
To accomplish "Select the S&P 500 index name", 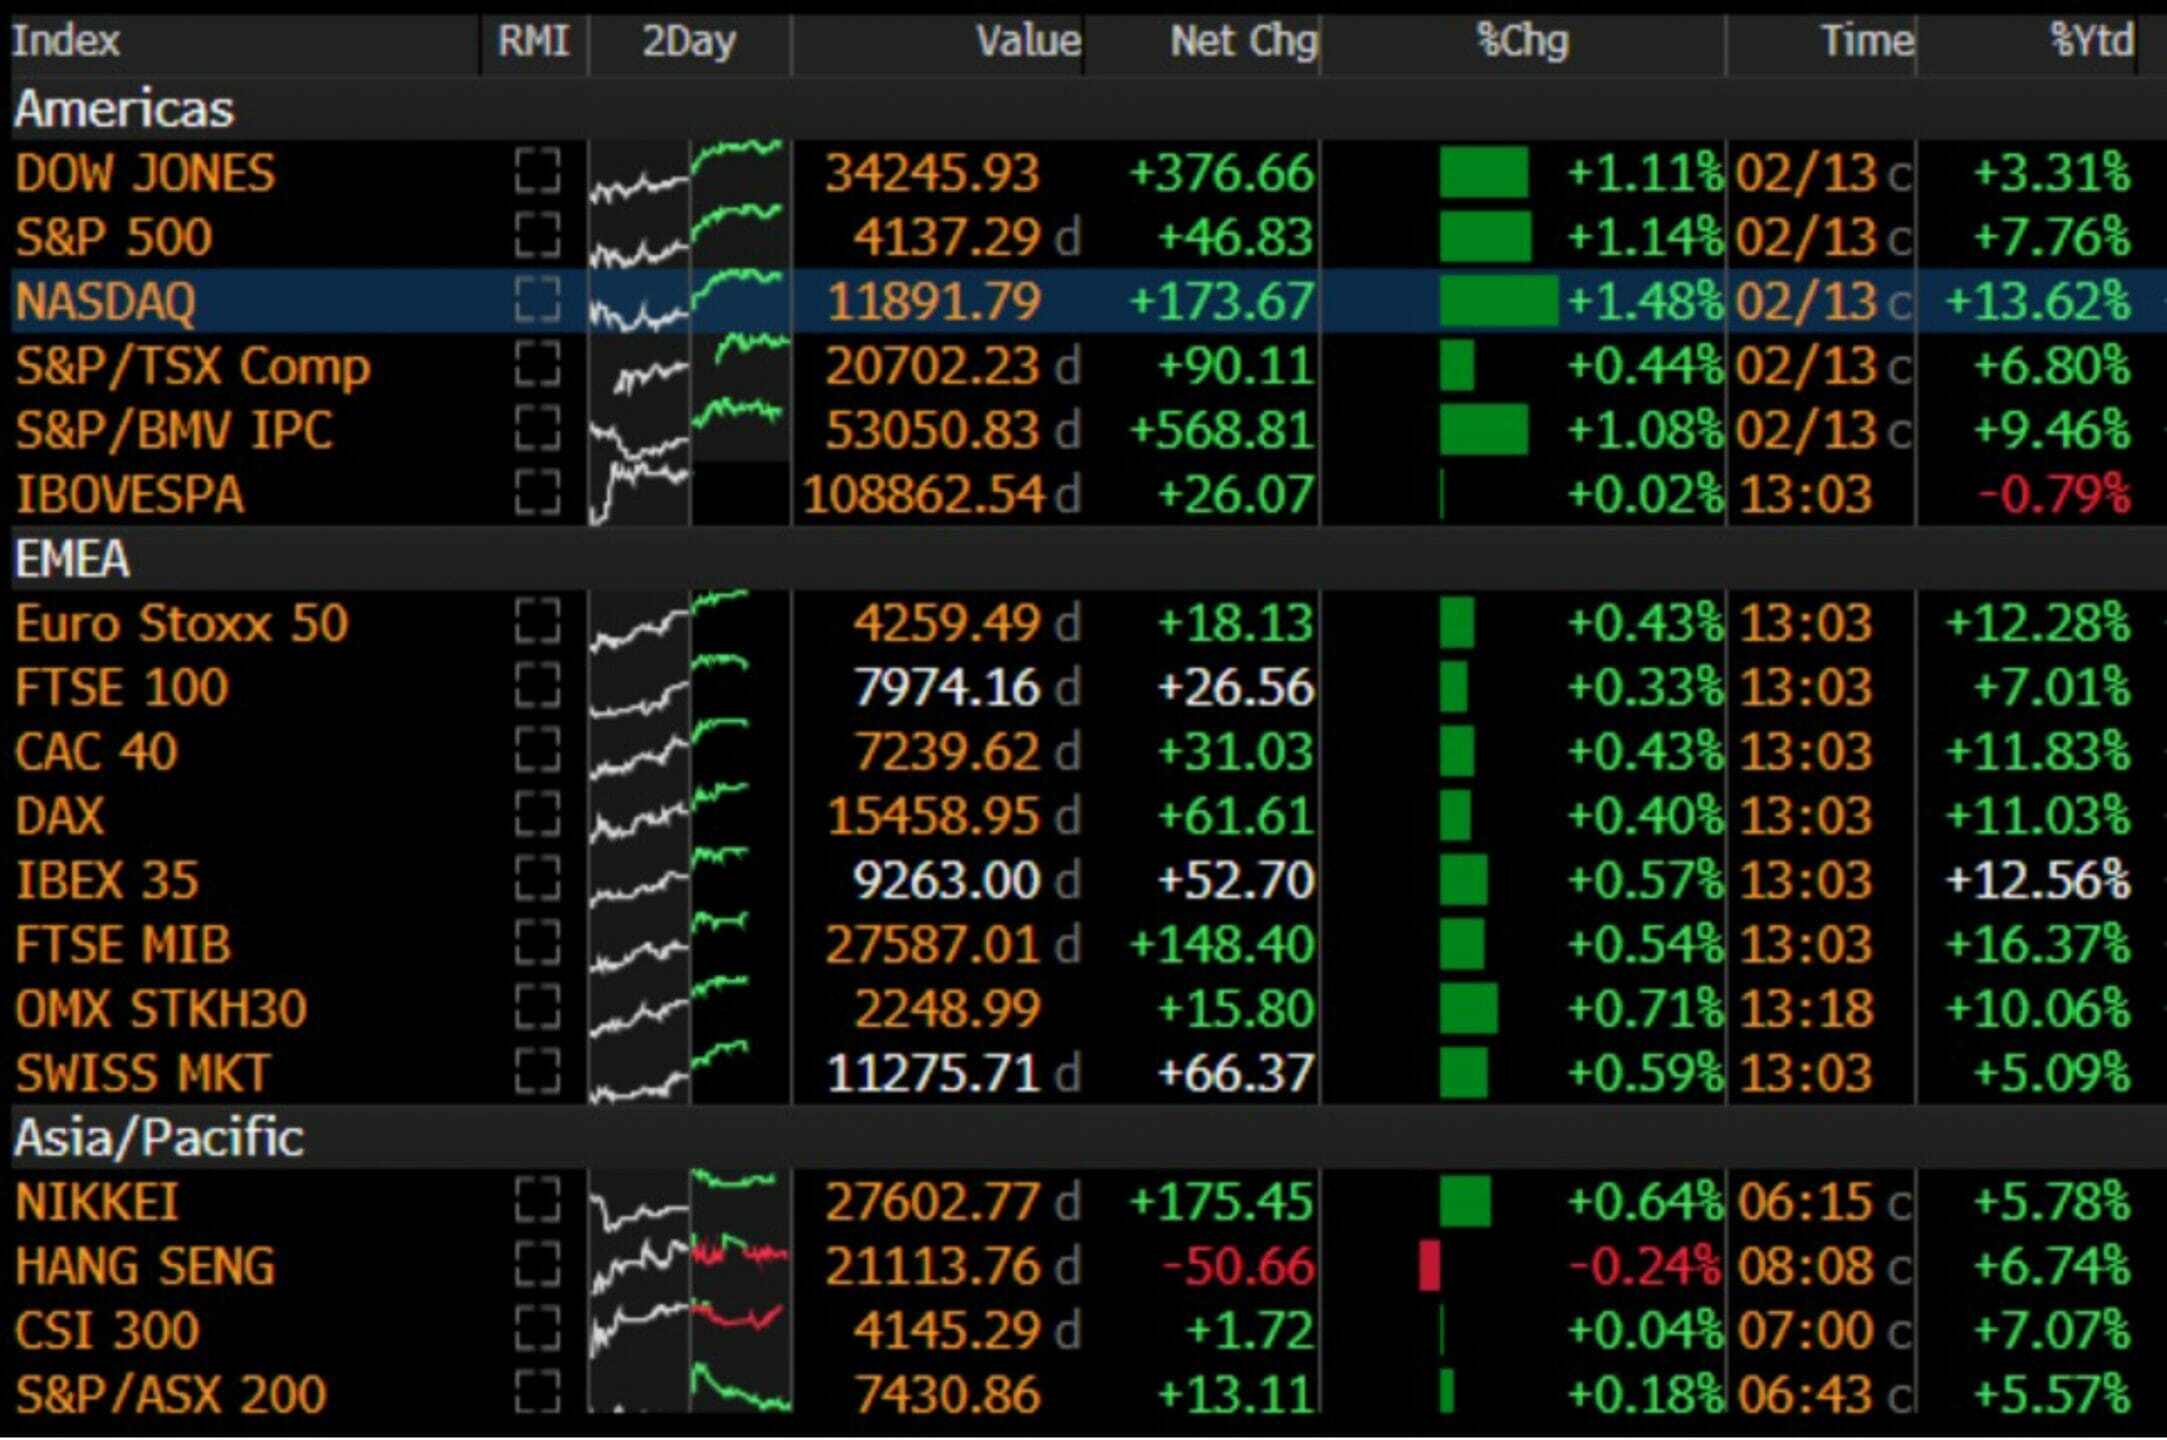I will pyautogui.click(x=114, y=237).
